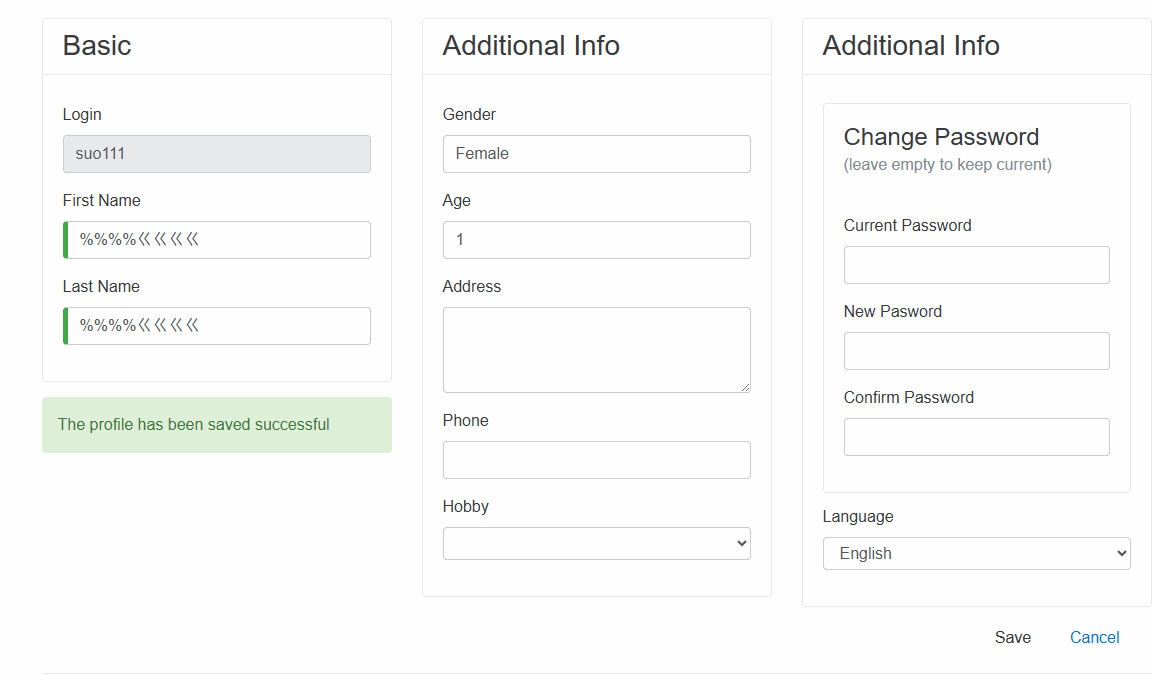
Task: Expand the Language dropdown showing English
Action: [x=976, y=553]
